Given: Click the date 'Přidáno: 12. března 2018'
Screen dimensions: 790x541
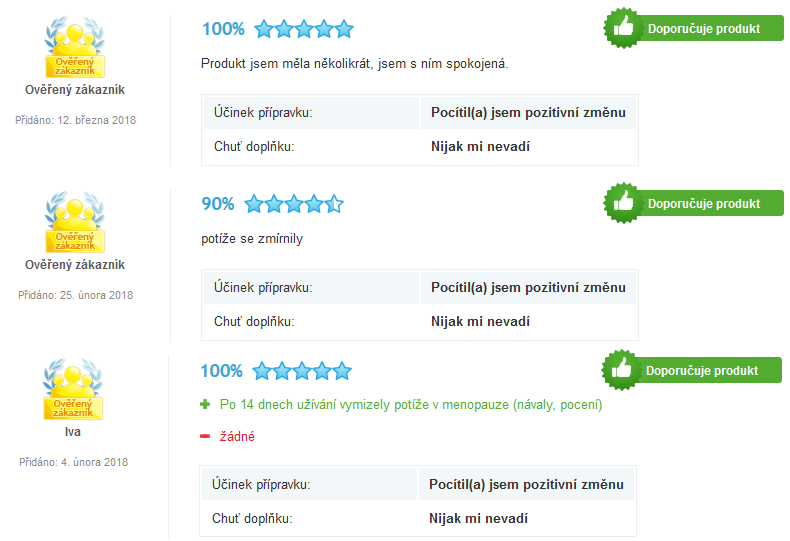Looking at the screenshot, I should [x=76, y=120].
